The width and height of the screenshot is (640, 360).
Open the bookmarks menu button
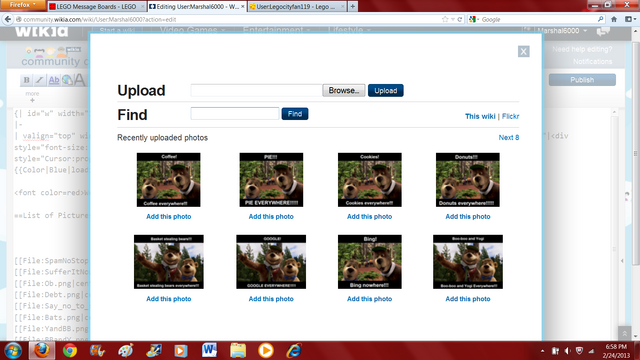[x=630, y=19]
